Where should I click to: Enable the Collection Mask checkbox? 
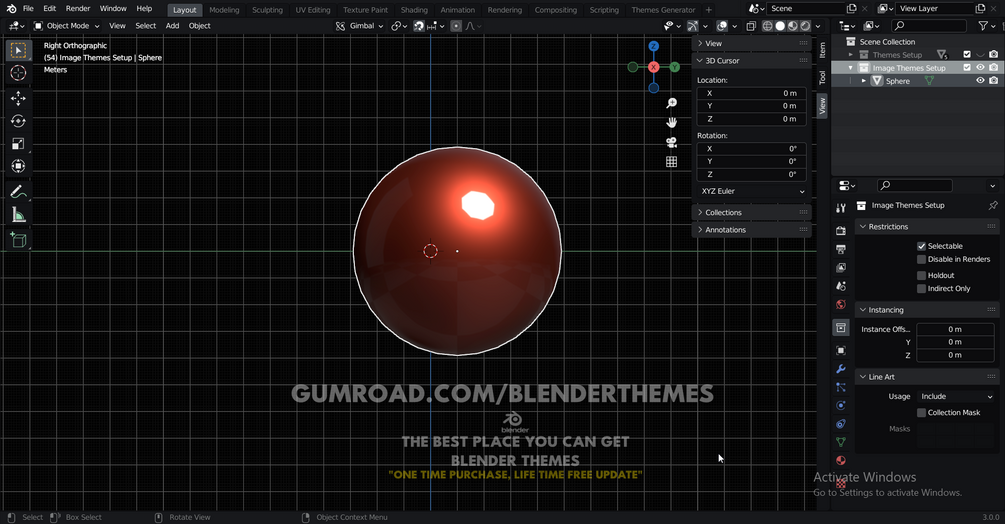(x=921, y=413)
